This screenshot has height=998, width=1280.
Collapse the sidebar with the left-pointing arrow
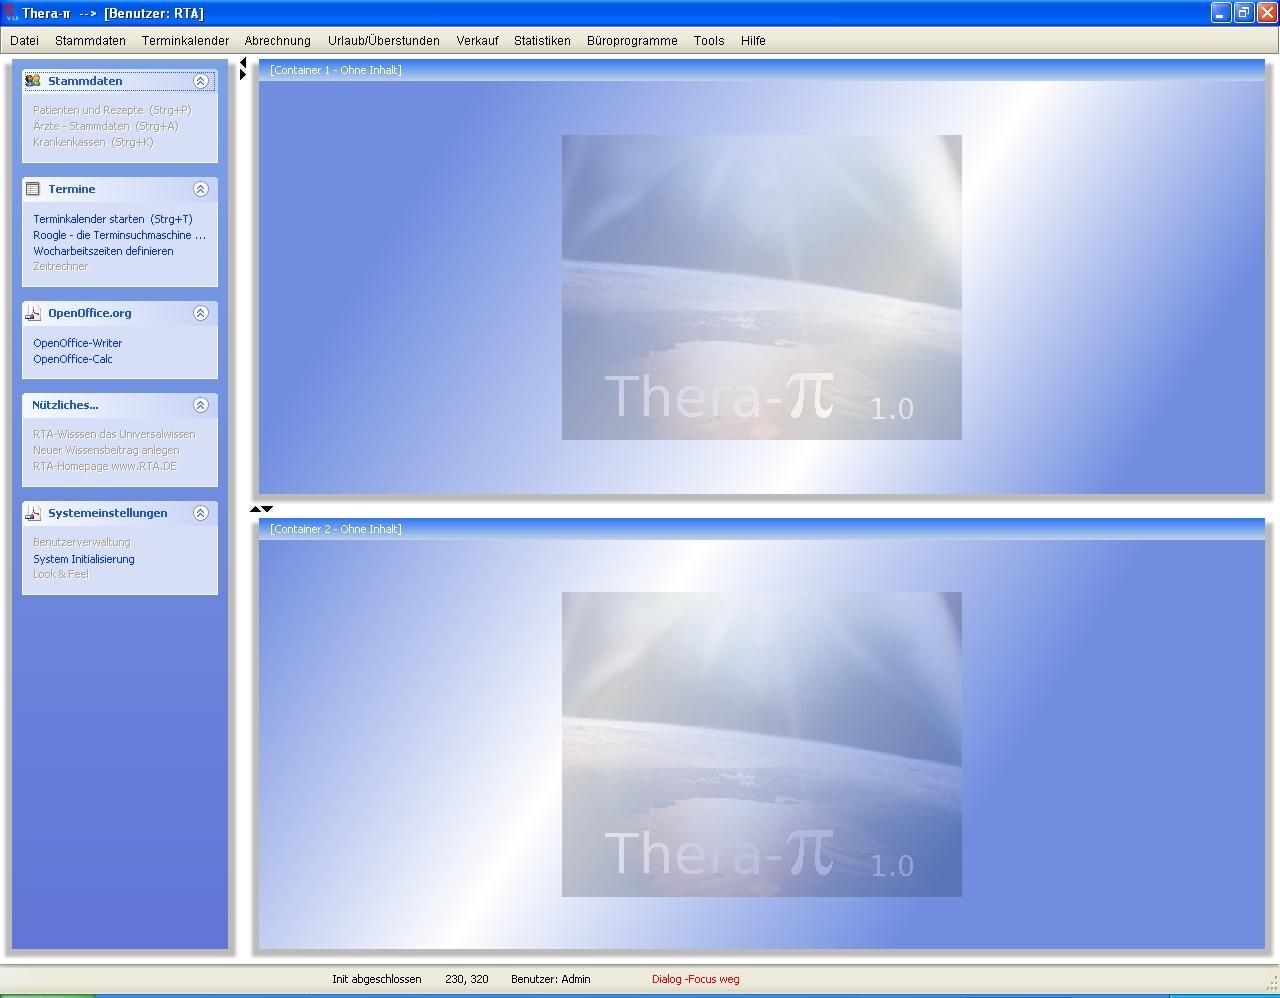243,63
